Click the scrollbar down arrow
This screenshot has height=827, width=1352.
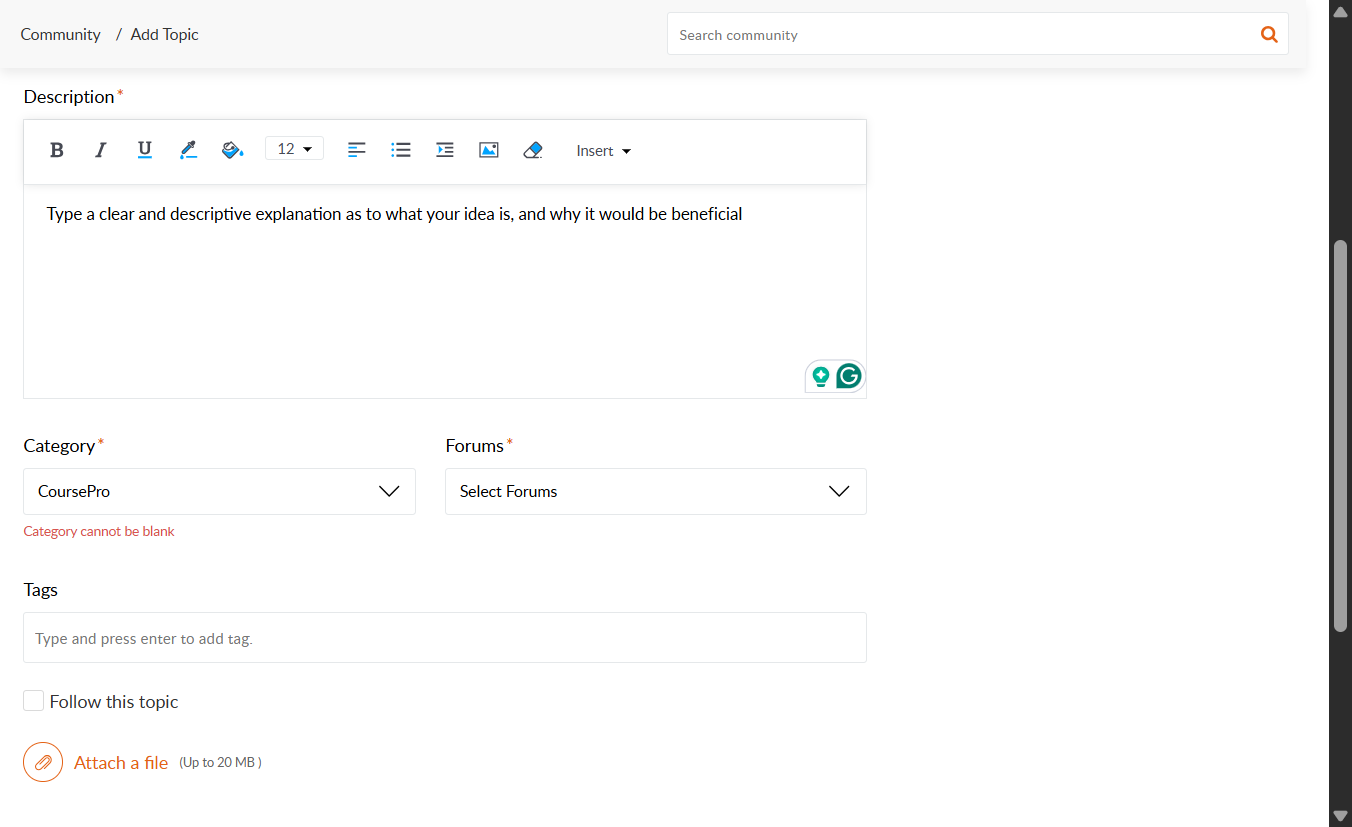coord(1340,816)
